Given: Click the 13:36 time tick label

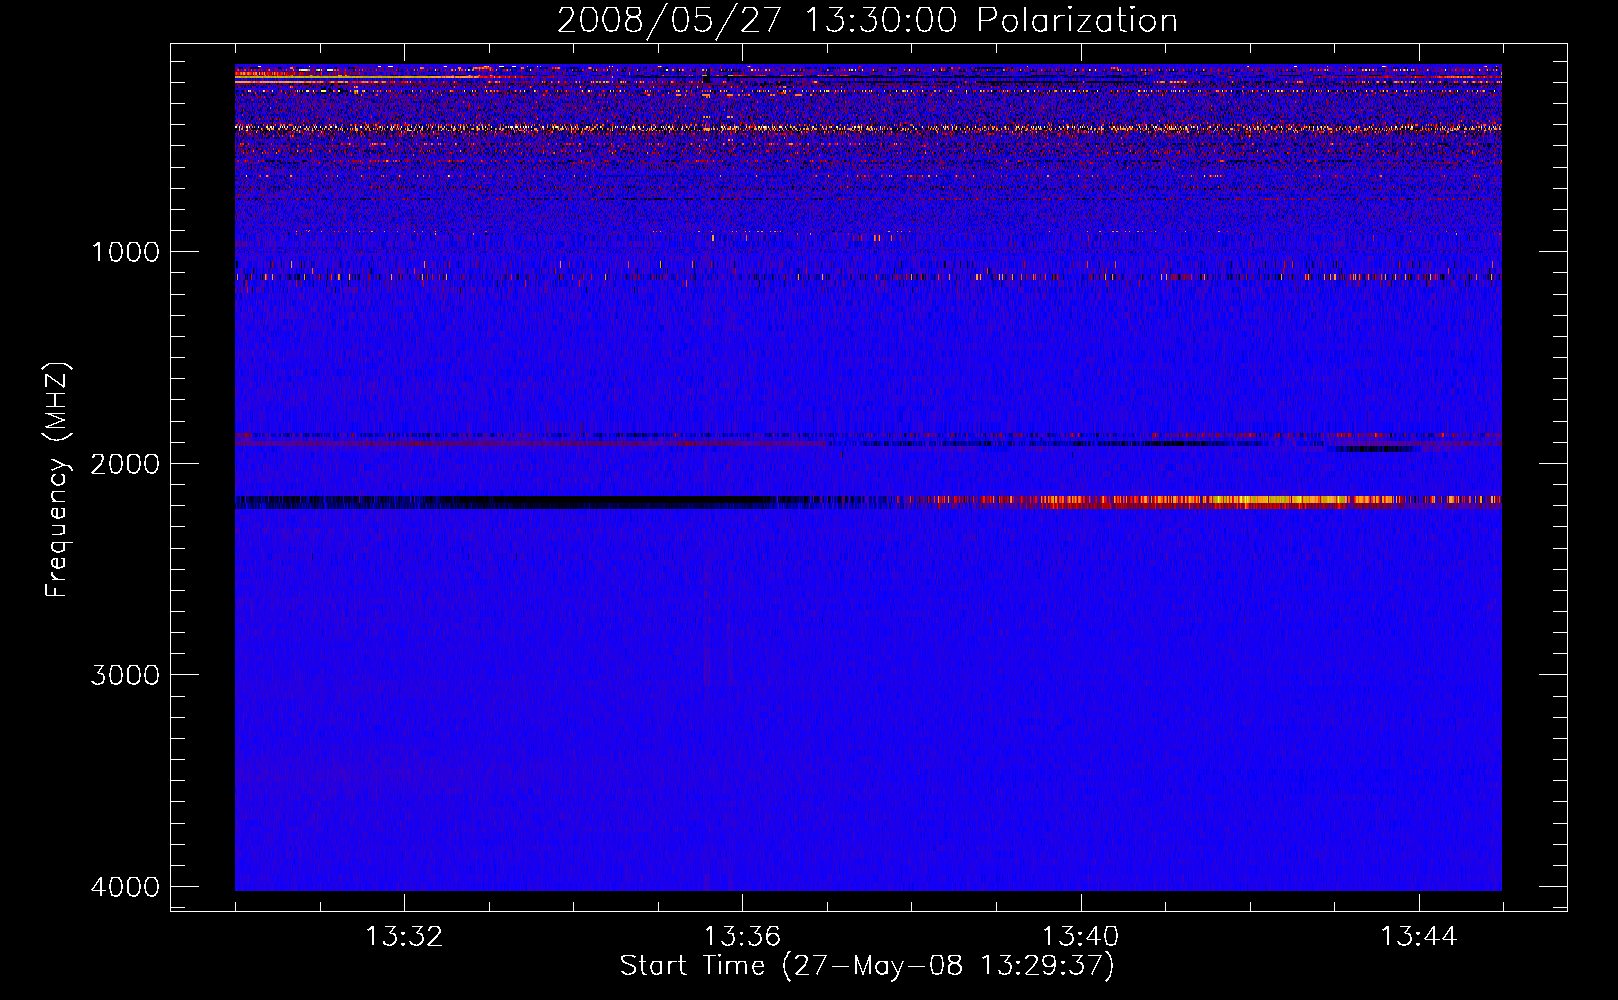Looking at the screenshot, I should (x=742, y=937).
